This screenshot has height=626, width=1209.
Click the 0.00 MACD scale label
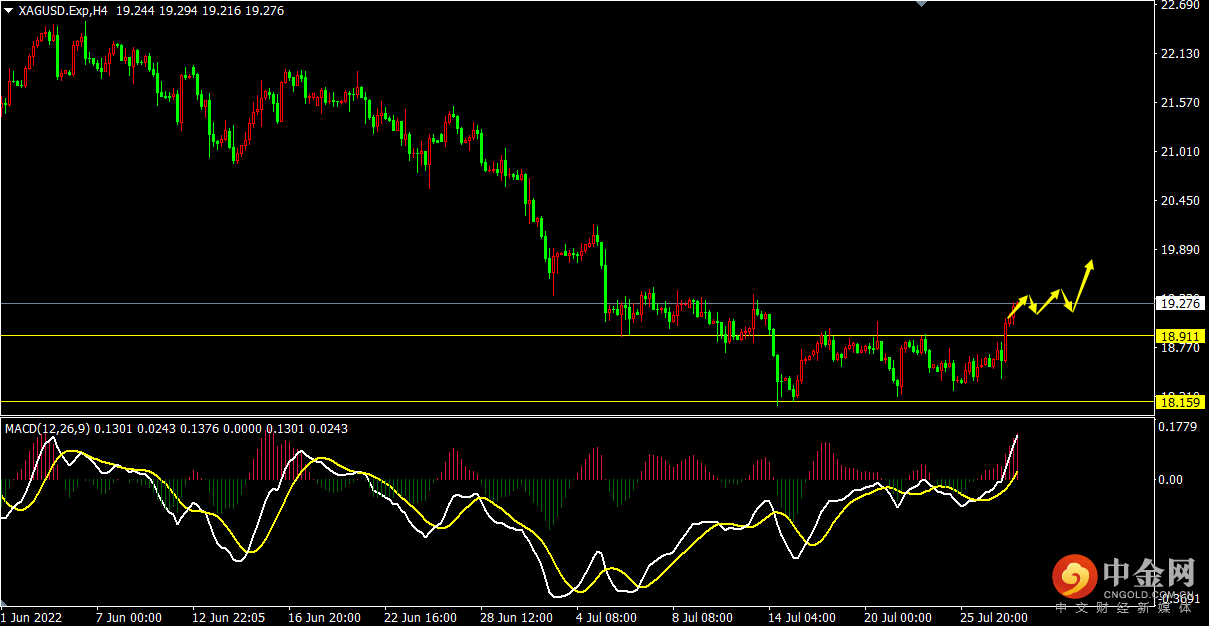[1172, 480]
